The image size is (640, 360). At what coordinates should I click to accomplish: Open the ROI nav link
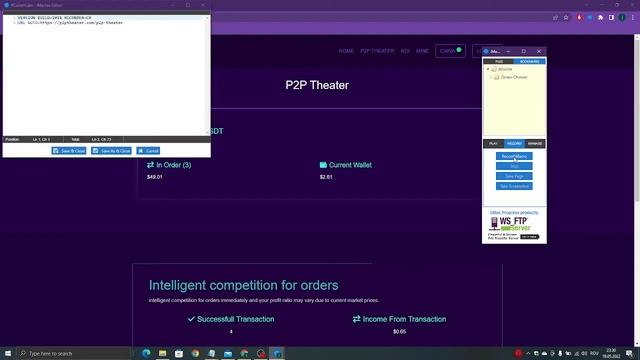[x=405, y=51]
